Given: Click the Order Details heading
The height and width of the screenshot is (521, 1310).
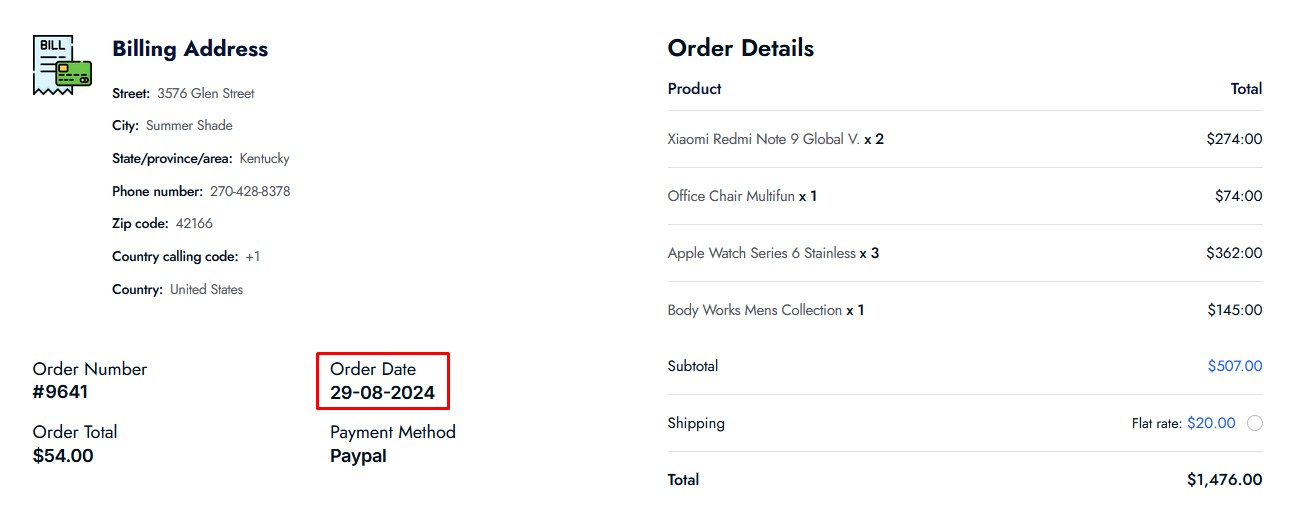Looking at the screenshot, I should coord(741,48).
